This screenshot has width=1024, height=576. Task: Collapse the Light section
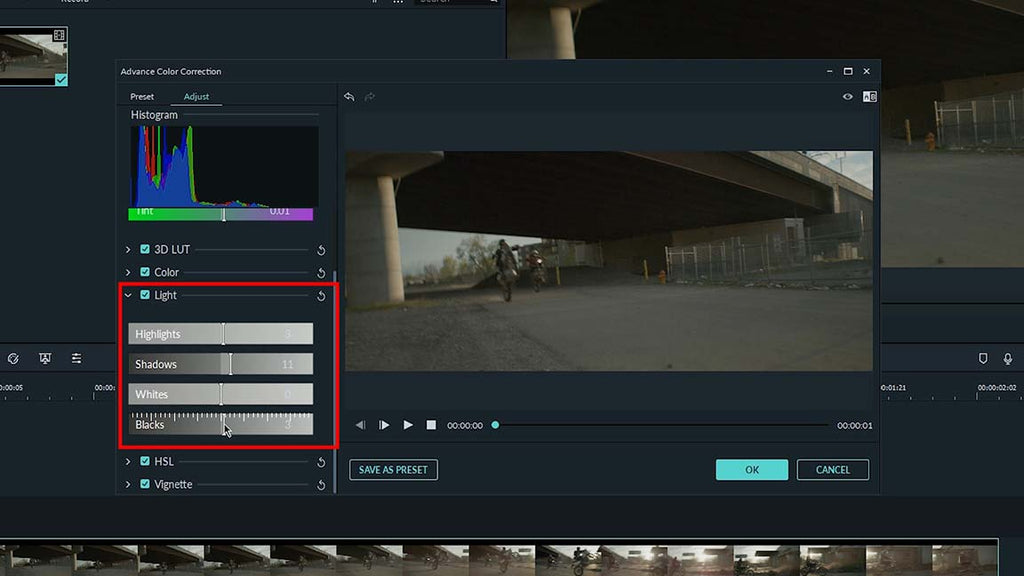coord(128,295)
